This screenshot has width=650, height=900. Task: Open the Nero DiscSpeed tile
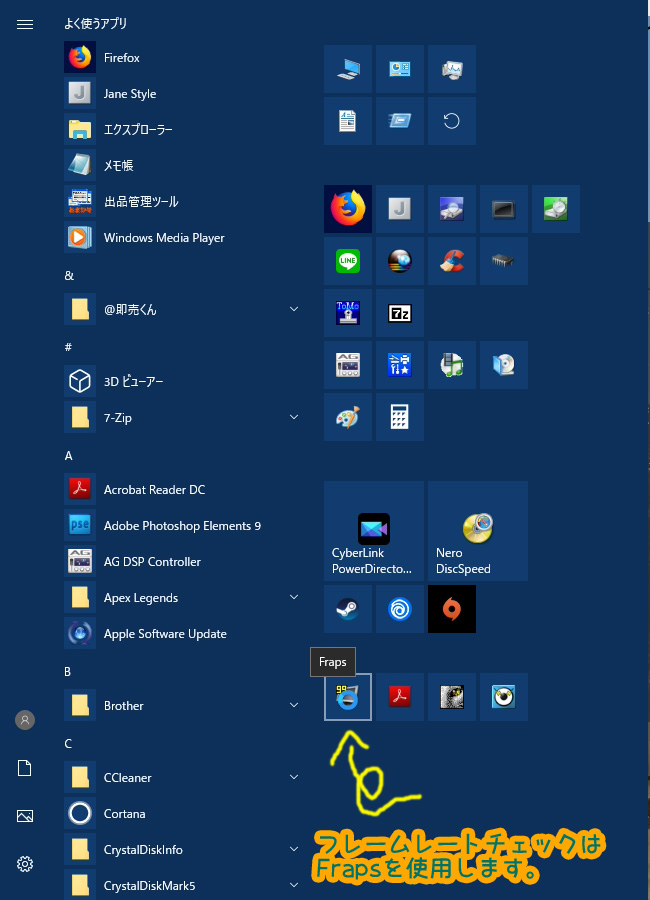(x=478, y=531)
